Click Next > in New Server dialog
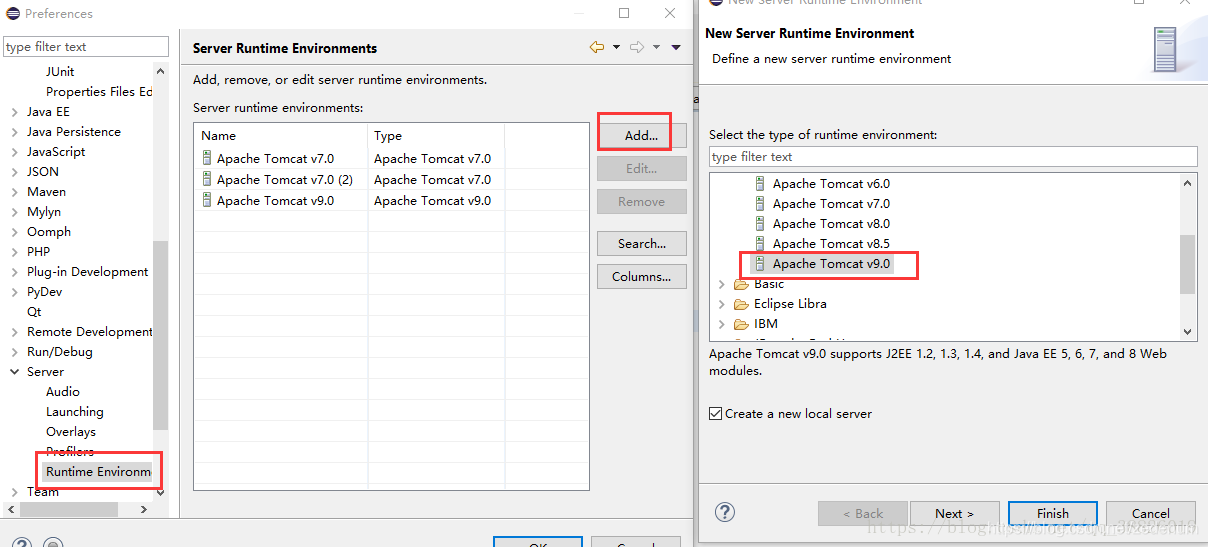This screenshot has width=1208, height=547. tap(954, 513)
